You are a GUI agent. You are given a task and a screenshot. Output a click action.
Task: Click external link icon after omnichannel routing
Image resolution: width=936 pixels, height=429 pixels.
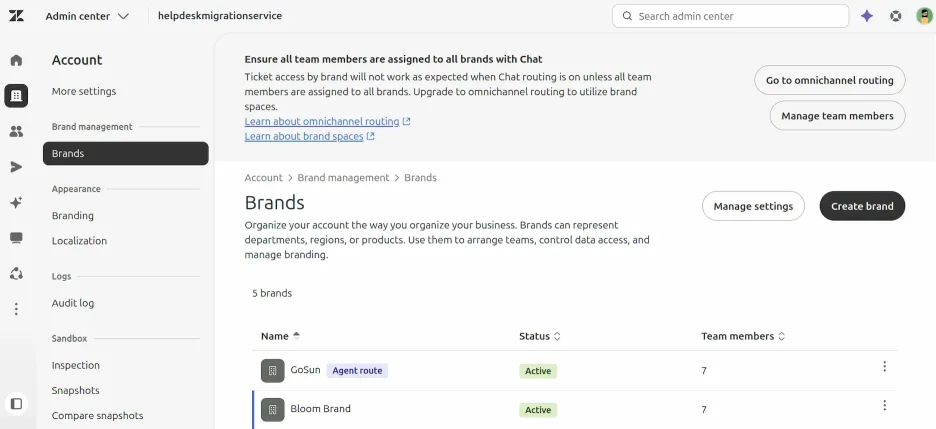(407, 122)
